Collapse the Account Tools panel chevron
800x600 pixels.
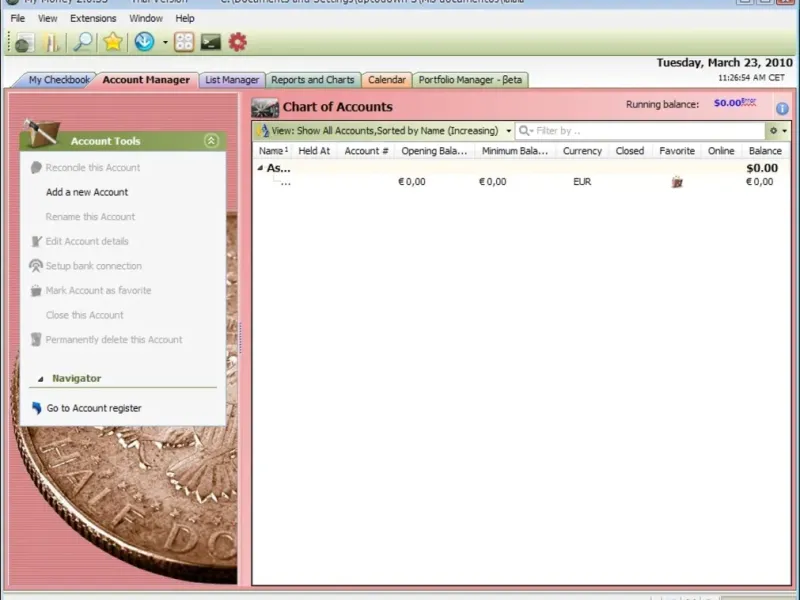211,141
